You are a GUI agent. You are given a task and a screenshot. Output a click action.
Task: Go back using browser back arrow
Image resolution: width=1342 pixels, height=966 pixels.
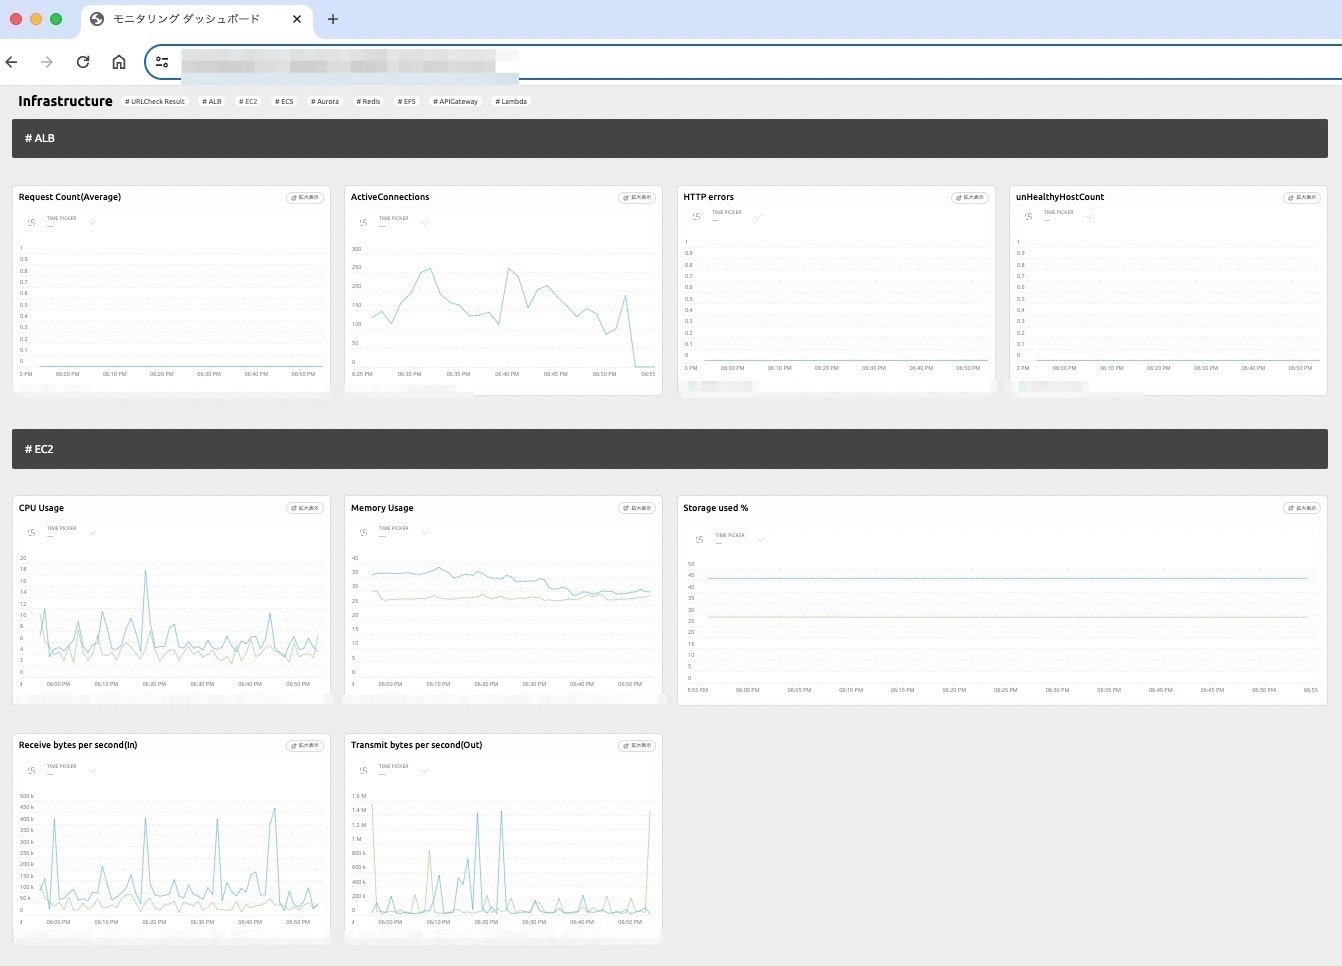coord(12,62)
